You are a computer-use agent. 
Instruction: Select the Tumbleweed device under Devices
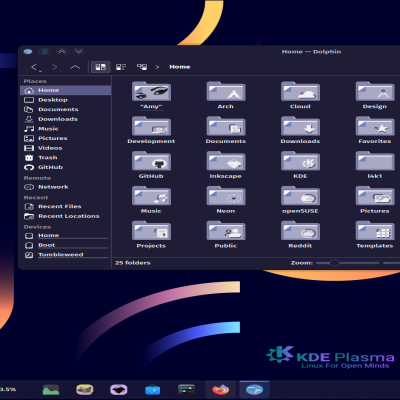point(65,255)
